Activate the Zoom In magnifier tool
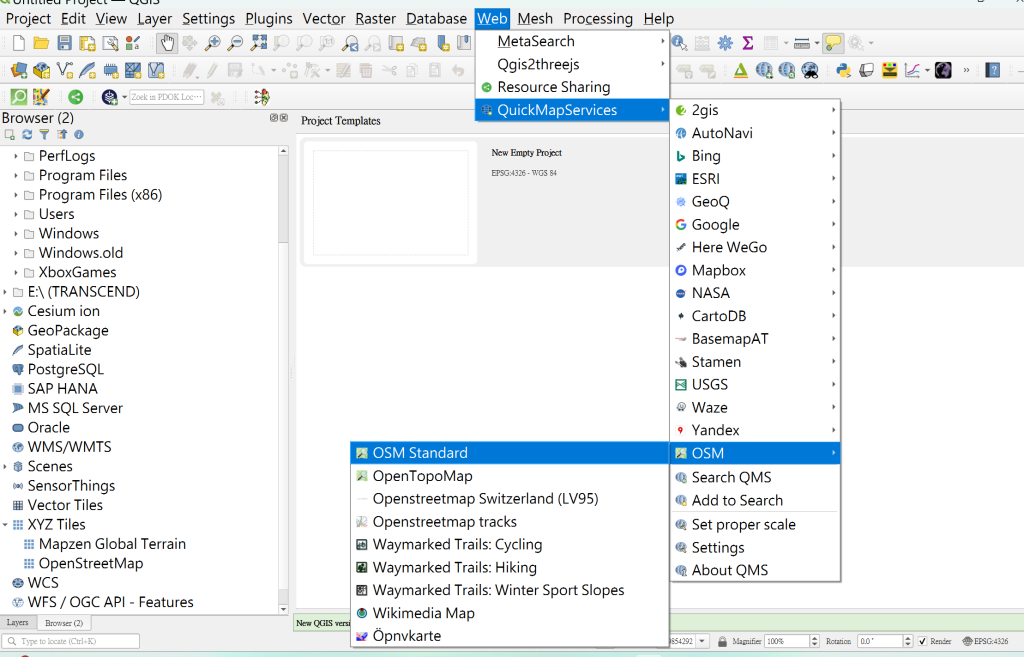This screenshot has width=1024, height=657. click(212, 43)
